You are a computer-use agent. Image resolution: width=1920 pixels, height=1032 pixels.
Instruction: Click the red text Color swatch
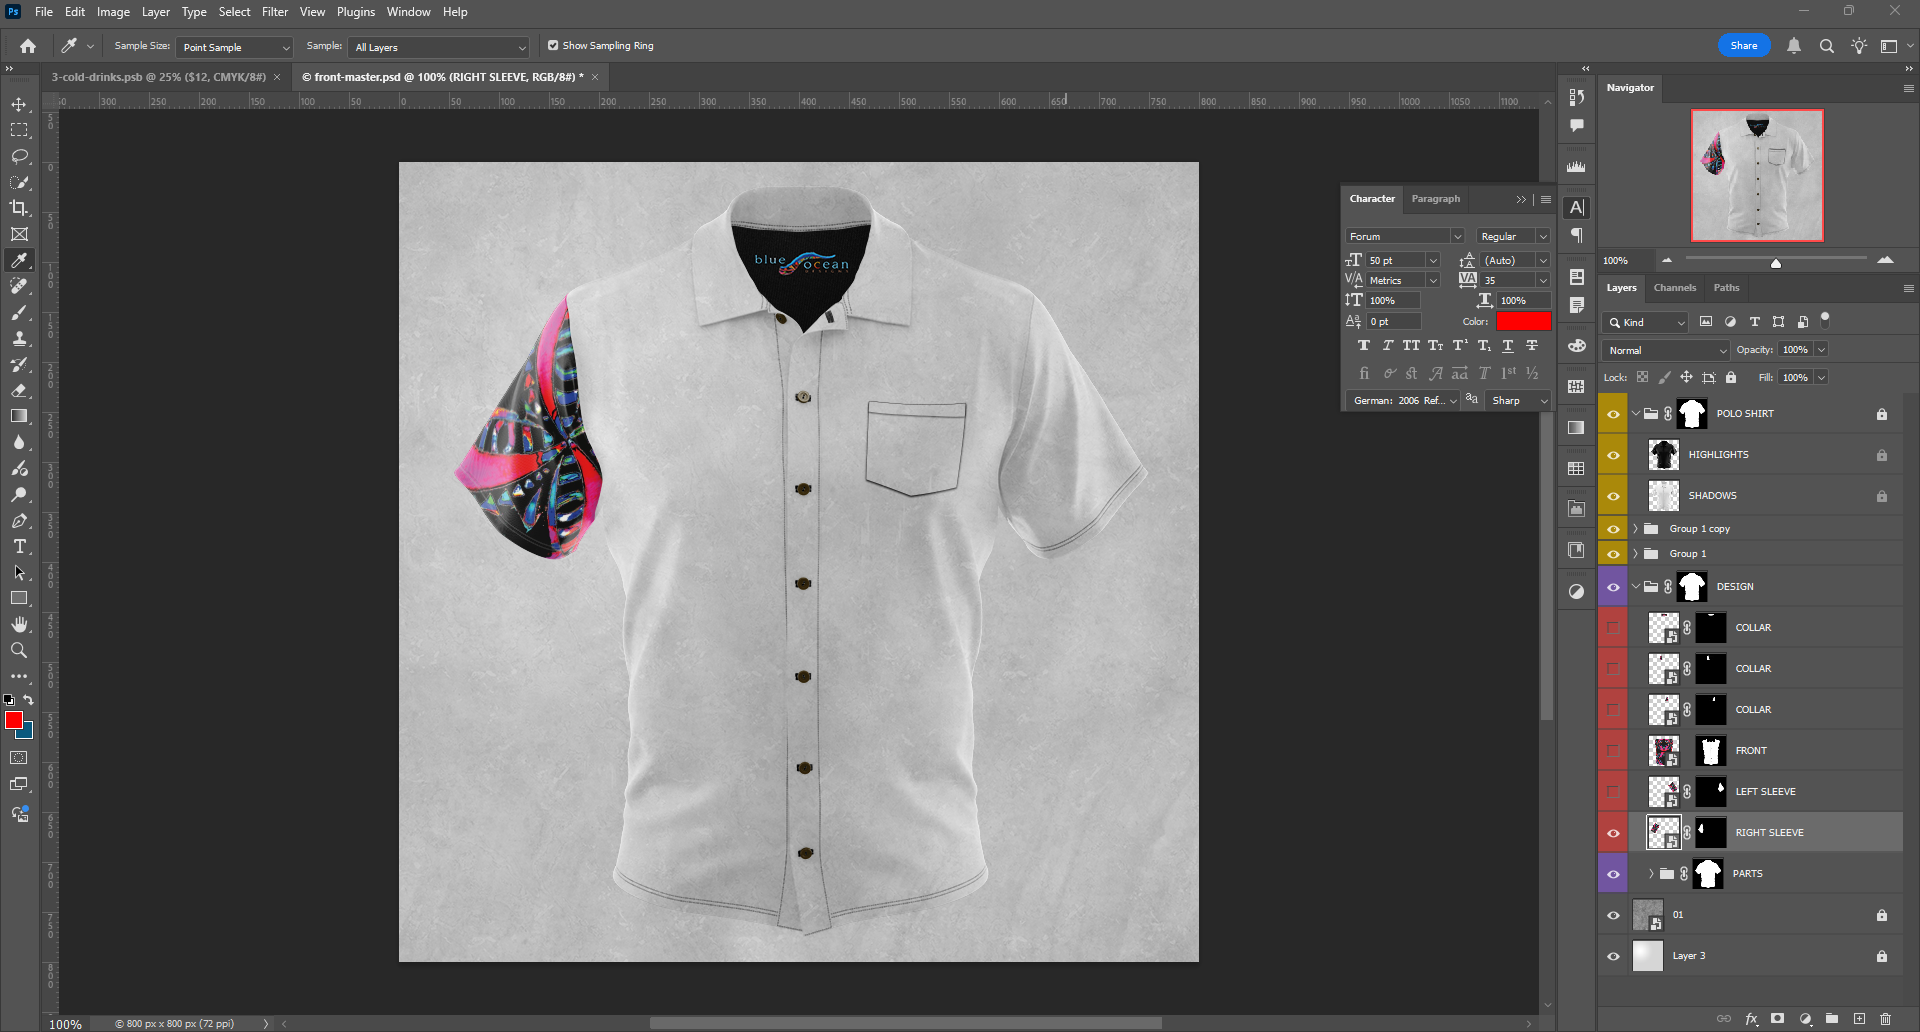(x=1523, y=321)
